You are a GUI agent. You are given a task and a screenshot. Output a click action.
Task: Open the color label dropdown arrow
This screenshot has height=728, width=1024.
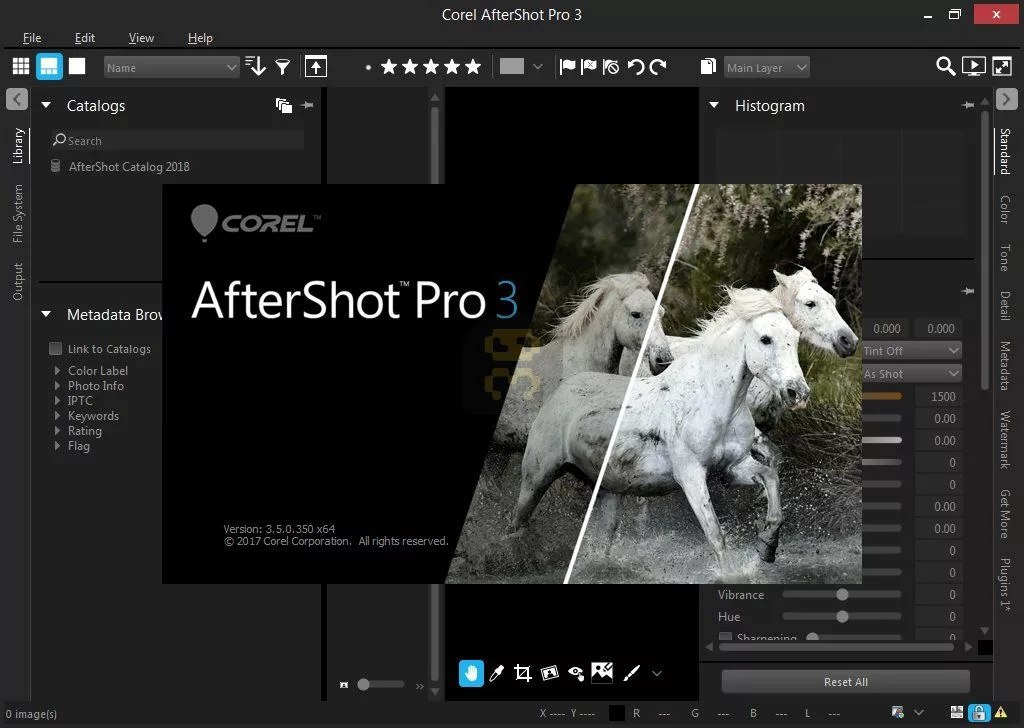point(537,67)
